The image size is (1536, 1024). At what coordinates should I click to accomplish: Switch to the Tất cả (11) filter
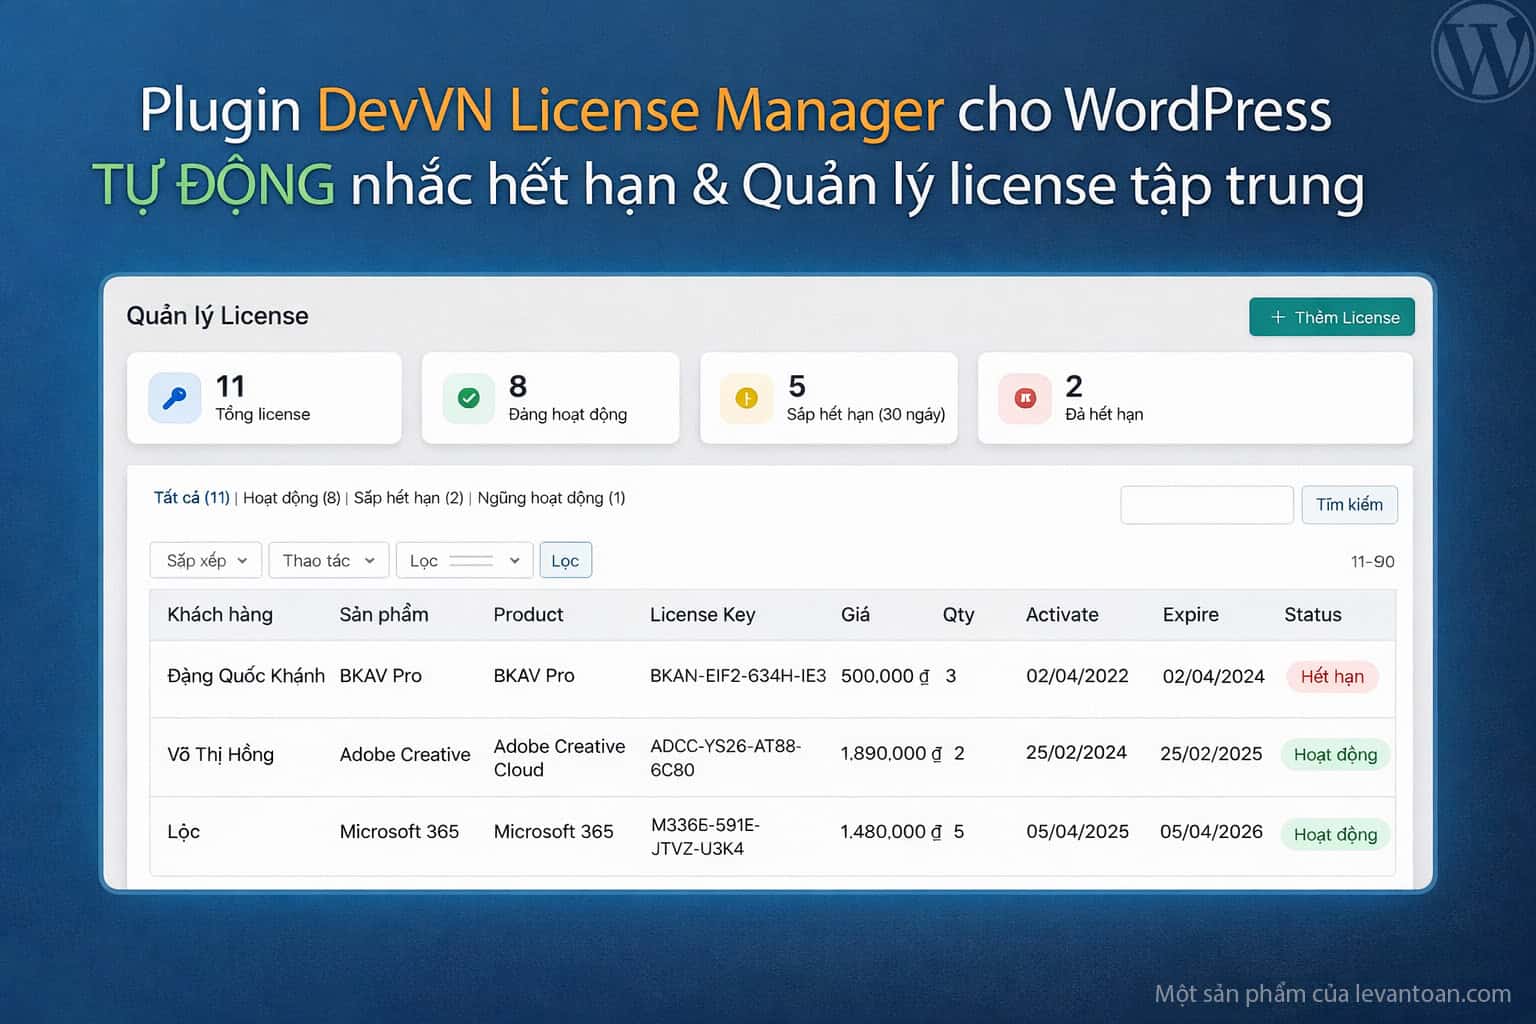coord(191,498)
